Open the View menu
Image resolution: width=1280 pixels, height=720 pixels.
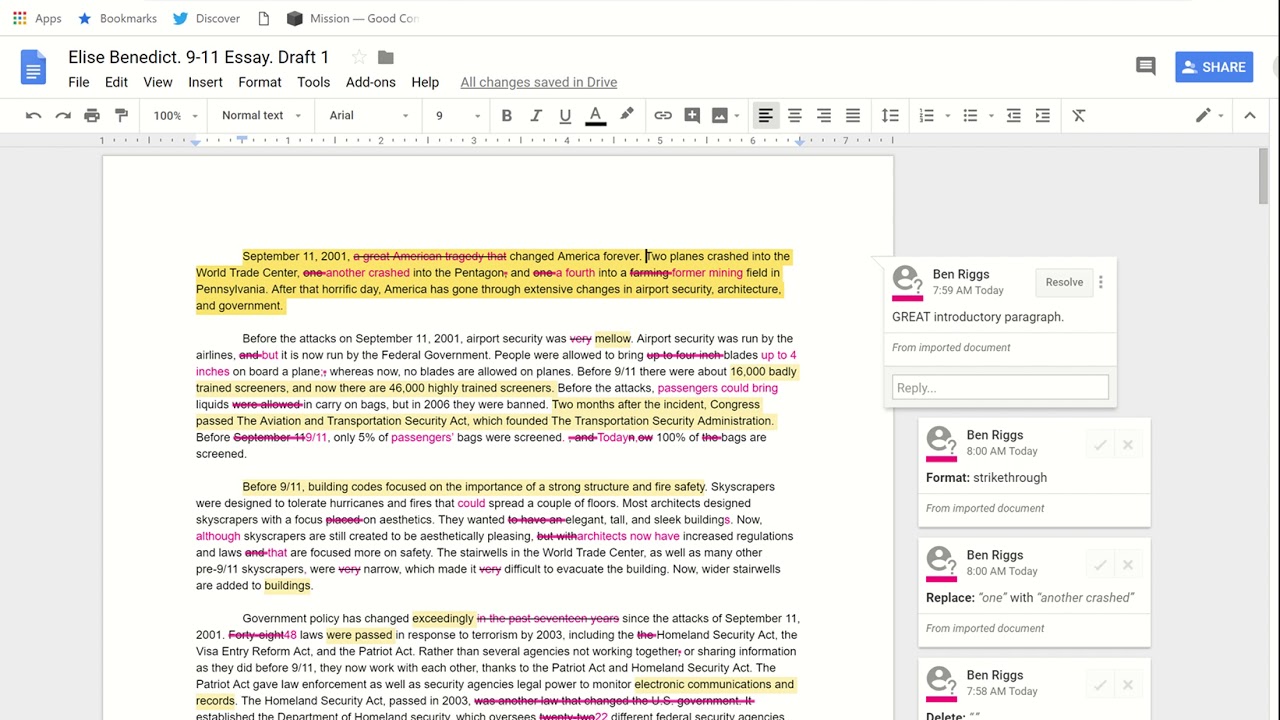[158, 82]
